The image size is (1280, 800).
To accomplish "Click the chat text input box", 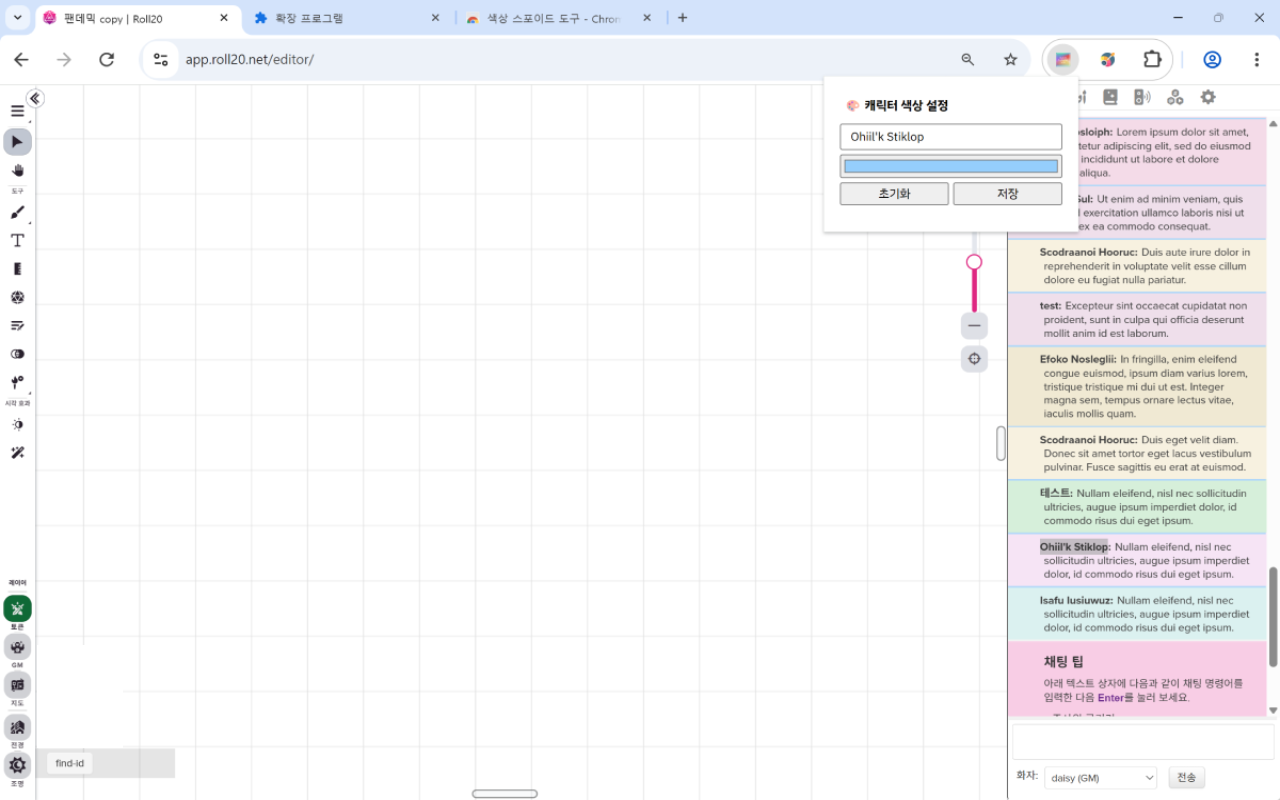I will [x=1143, y=742].
